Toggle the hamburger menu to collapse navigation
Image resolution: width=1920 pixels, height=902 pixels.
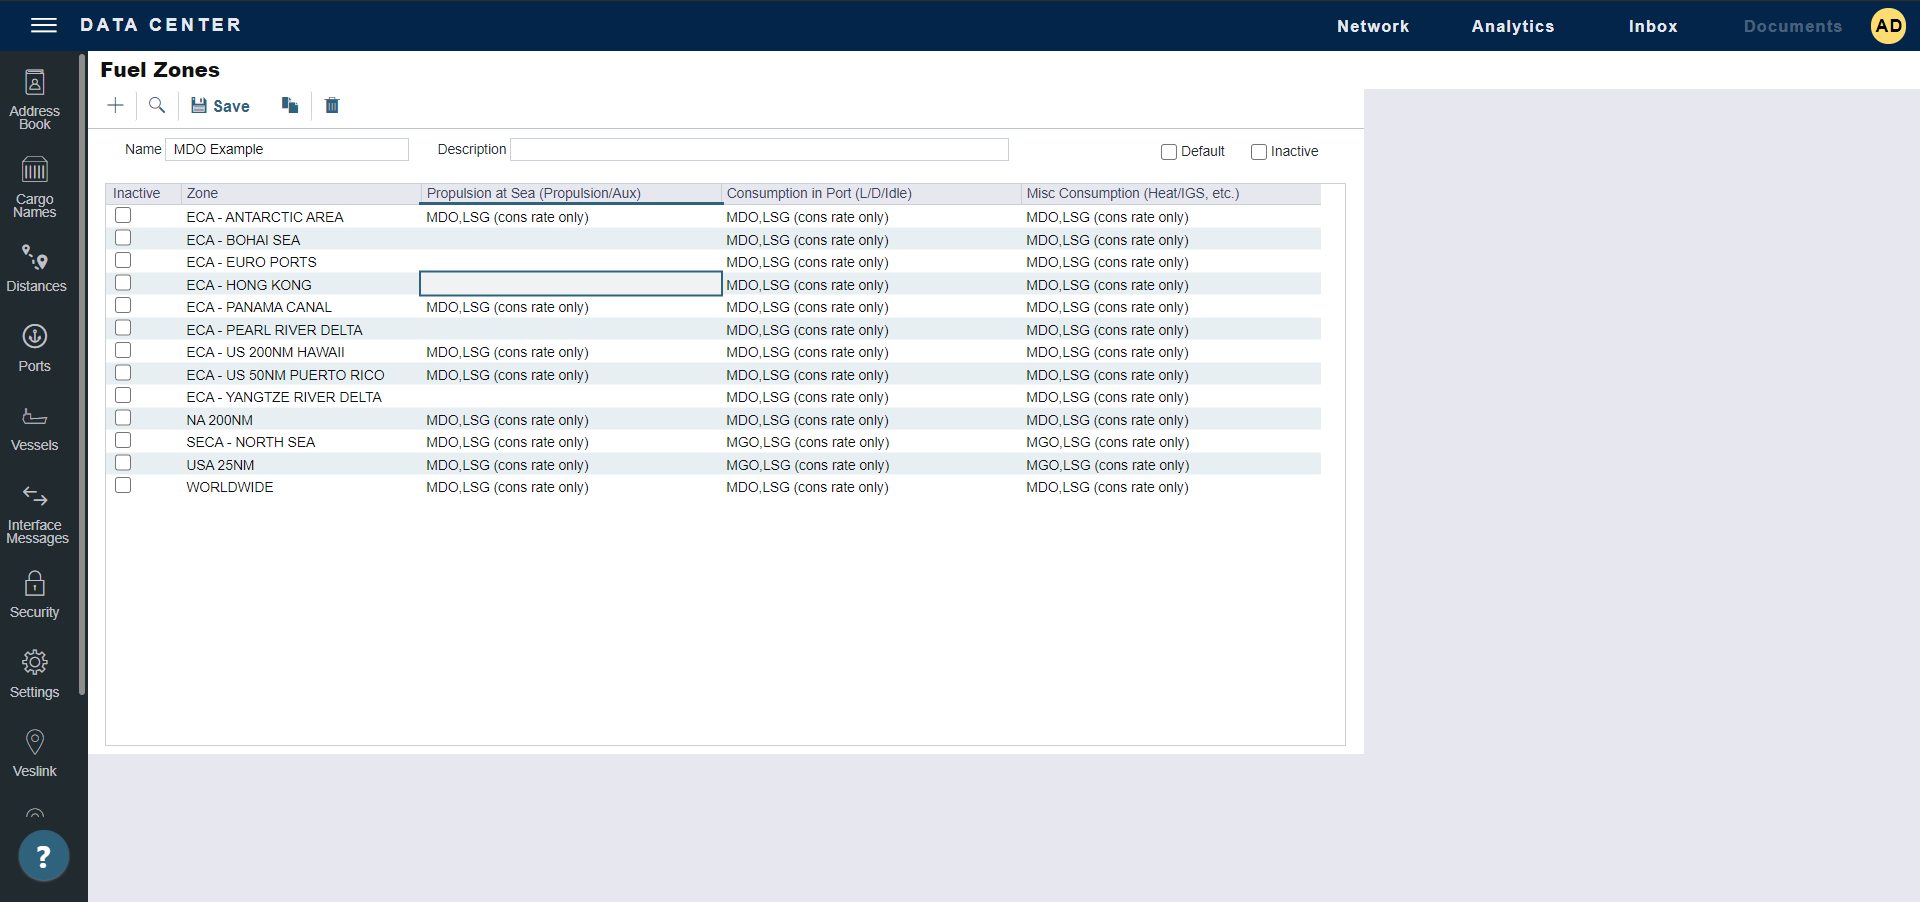(x=44, y=25)
